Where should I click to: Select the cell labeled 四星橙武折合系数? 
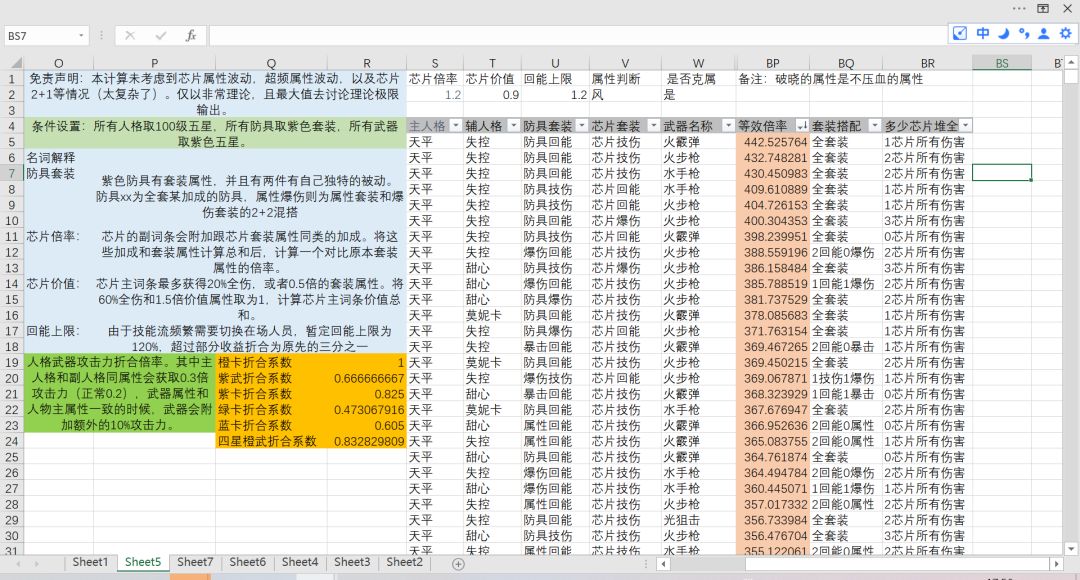pos(271,441)
